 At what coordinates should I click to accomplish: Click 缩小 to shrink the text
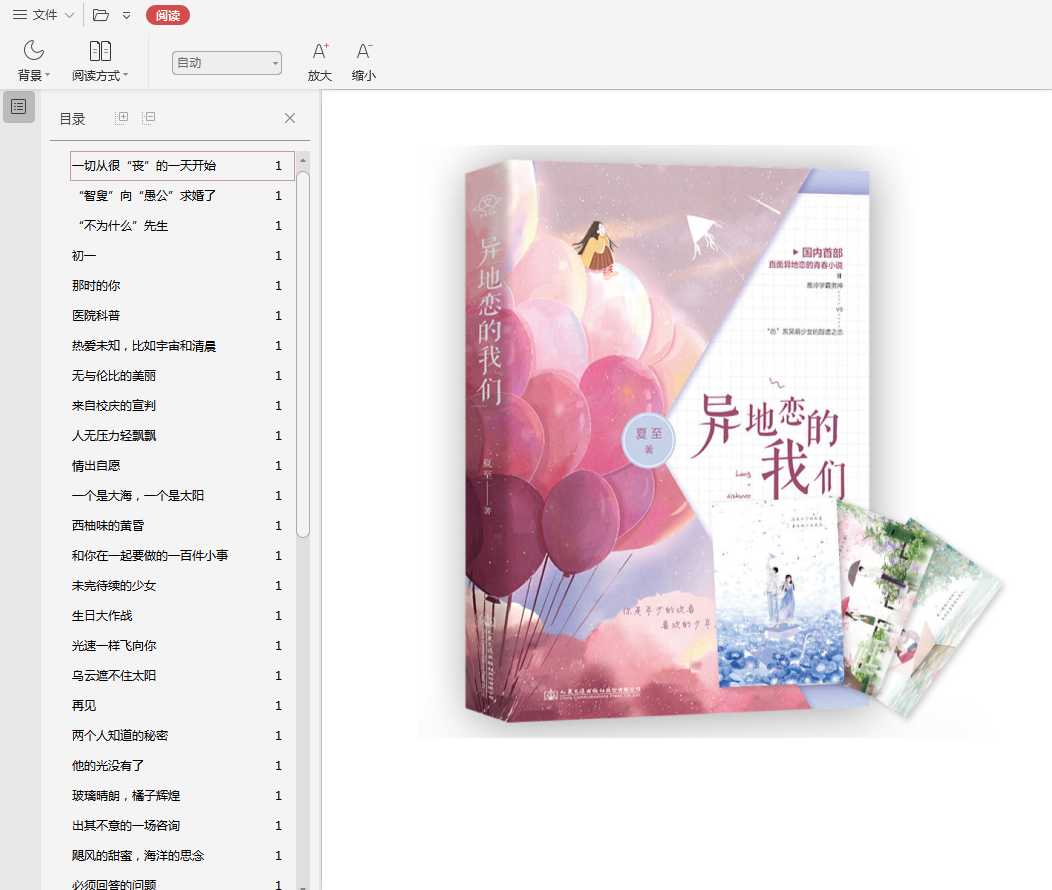coord(364,62)
